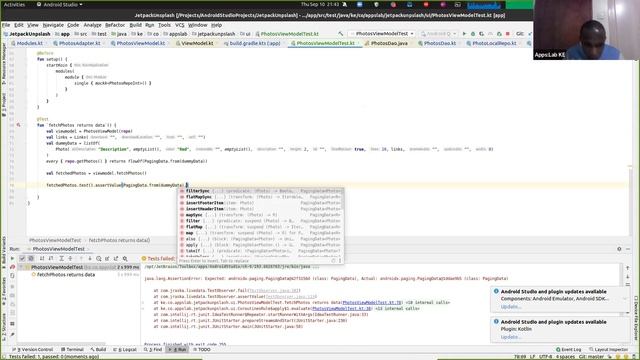
Task: Open the Terminal tool window
Action: pyautogui.click(x=72, y=349)
